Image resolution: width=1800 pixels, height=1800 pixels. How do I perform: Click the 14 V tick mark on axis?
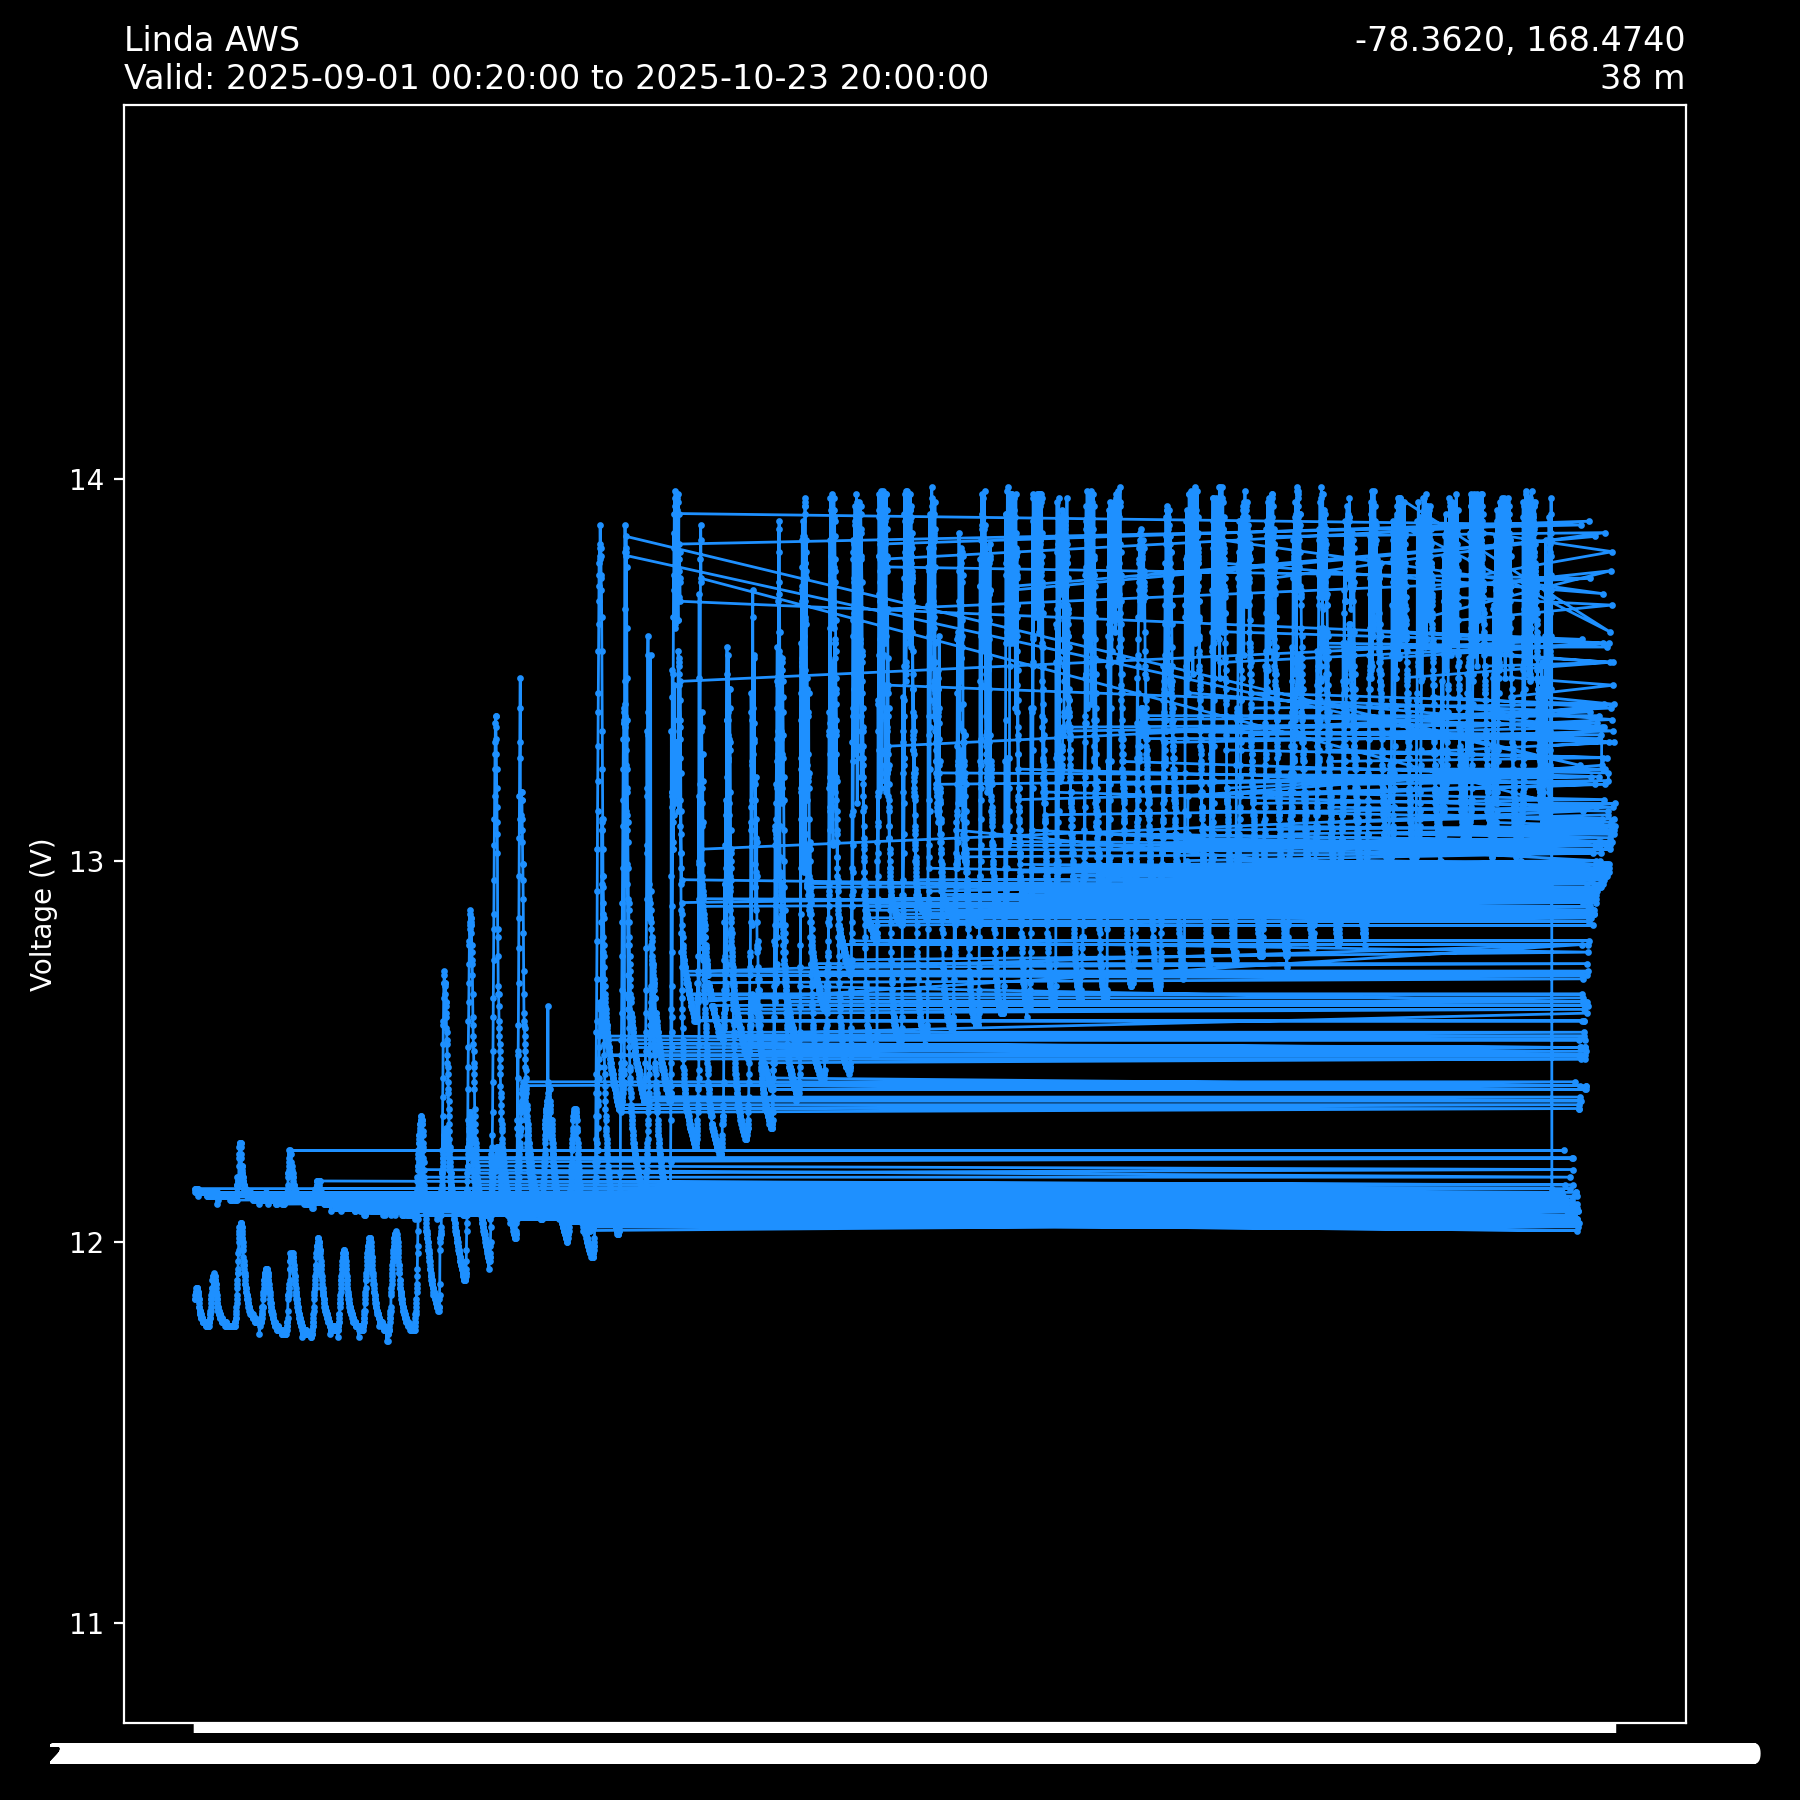pyautogui.click(x=120, y=480)
